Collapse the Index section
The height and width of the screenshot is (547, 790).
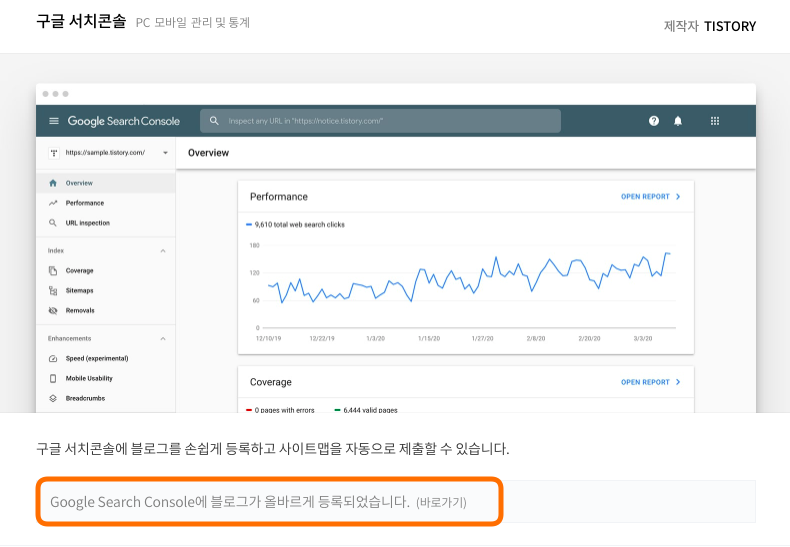point(163,251)
